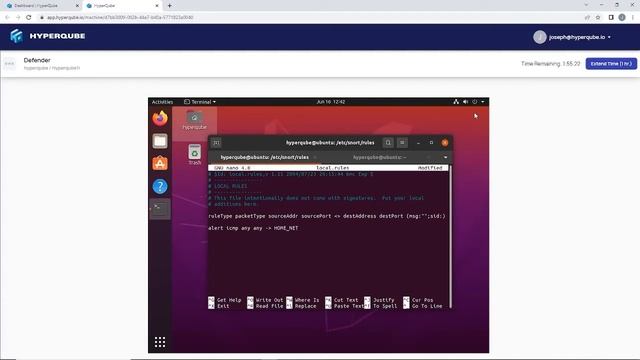Go forward in browser history
640x360 pixels.
(x=18, y=17)
